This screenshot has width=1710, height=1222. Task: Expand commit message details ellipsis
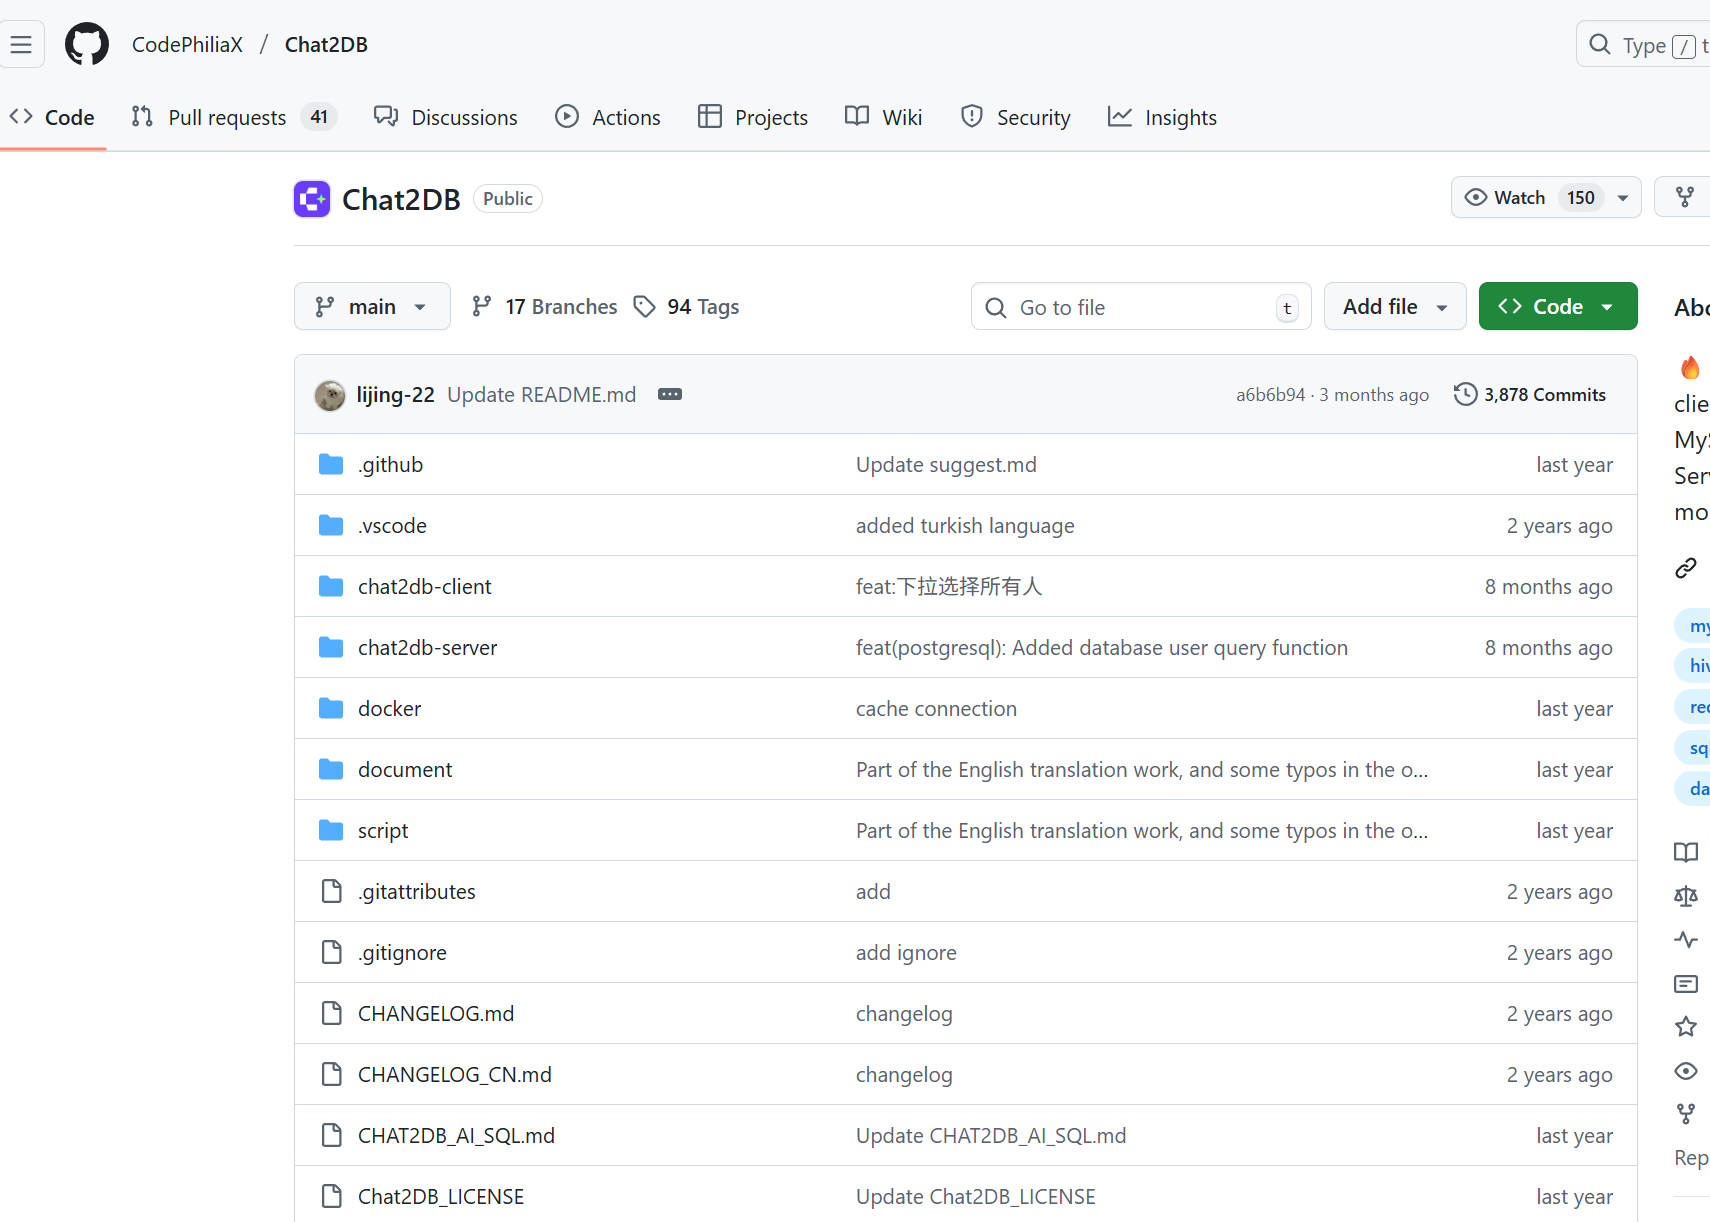click(670, 394)
